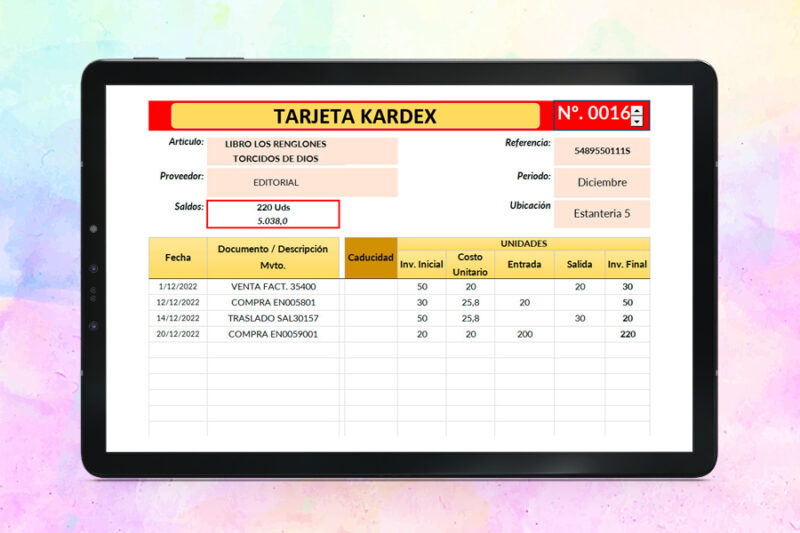Select the VENTA FACT. 35400 description cell

tap(273, 287)
